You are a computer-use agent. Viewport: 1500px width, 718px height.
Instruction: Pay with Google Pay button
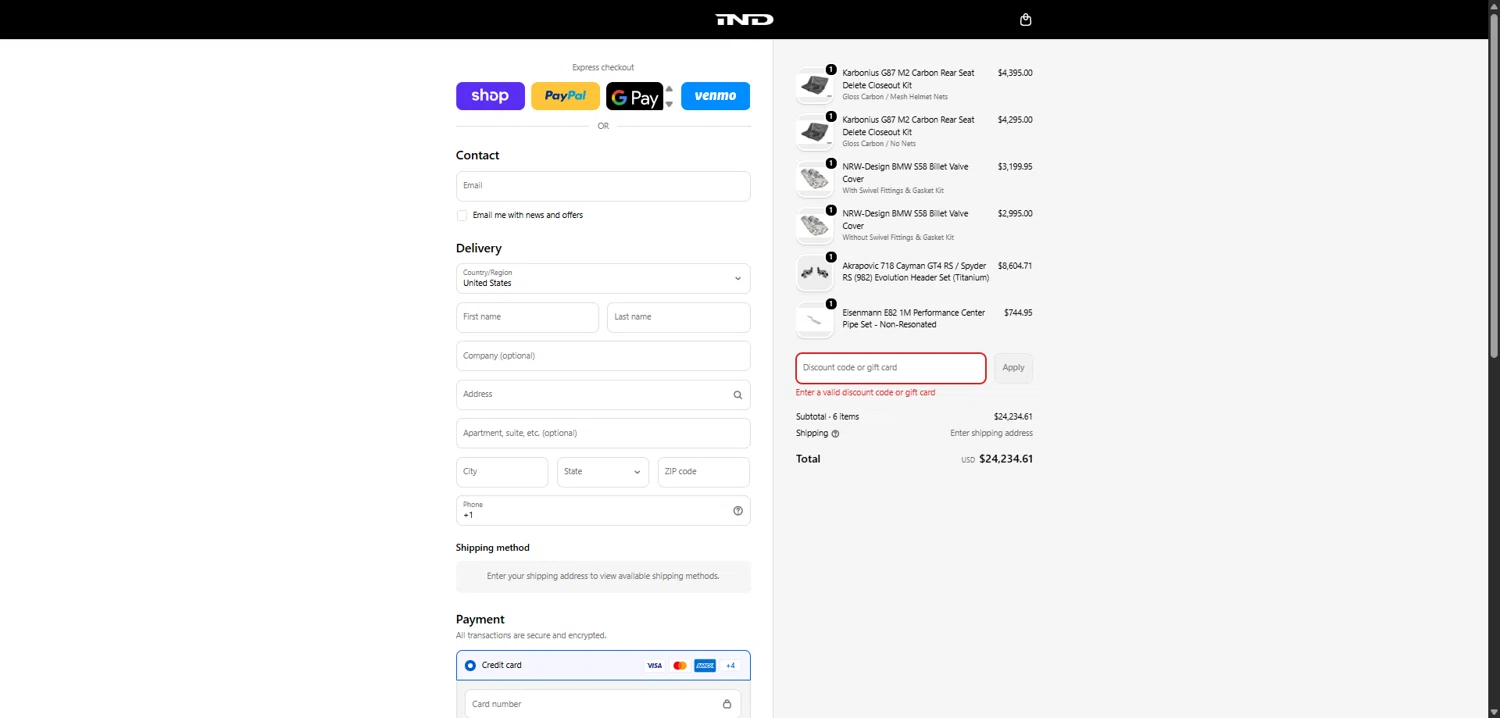[x=635, y=96]
